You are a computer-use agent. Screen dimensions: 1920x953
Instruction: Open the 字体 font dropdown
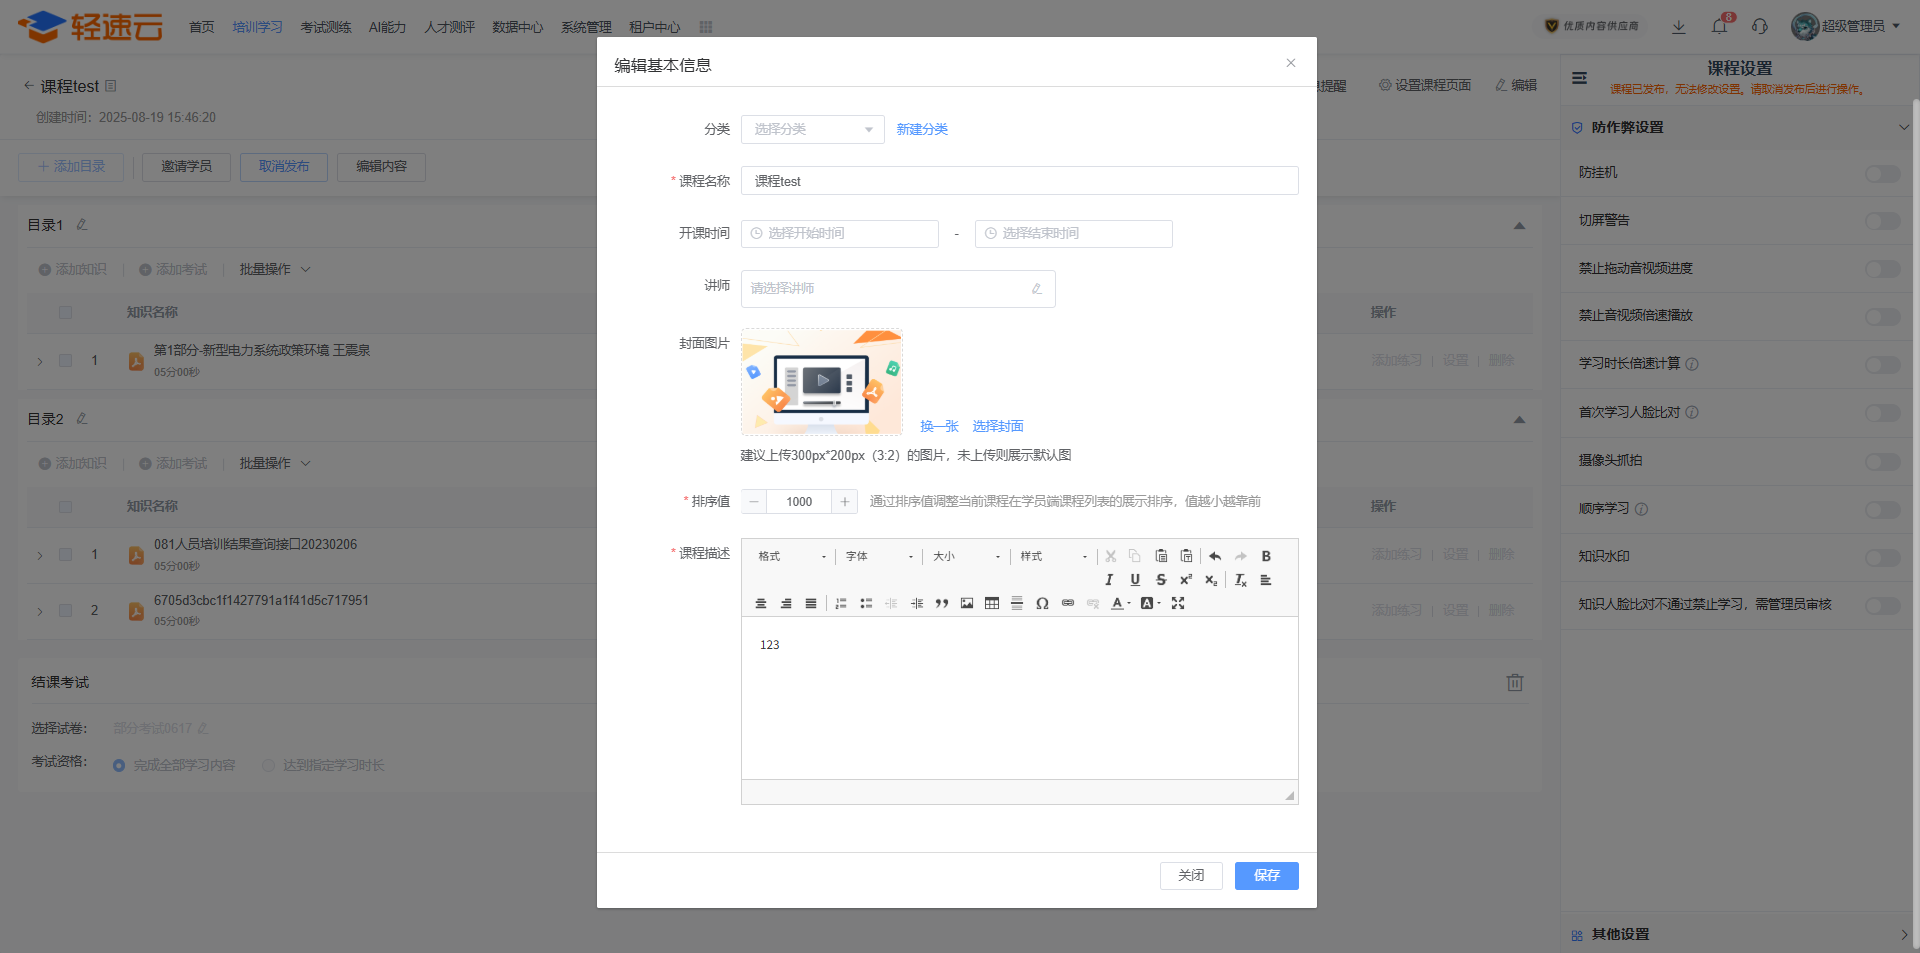pyautogui.click(x=879, y=556)
